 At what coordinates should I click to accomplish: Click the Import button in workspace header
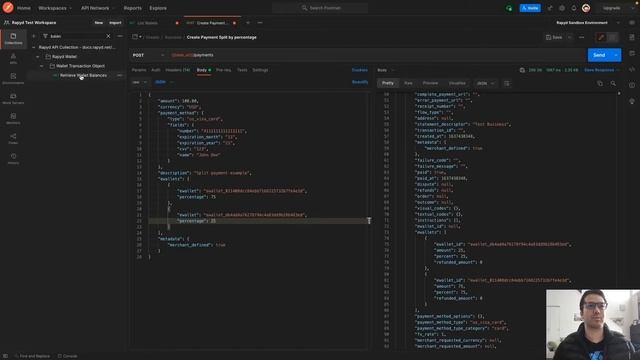pyautogui.click(x=115, y=23)
